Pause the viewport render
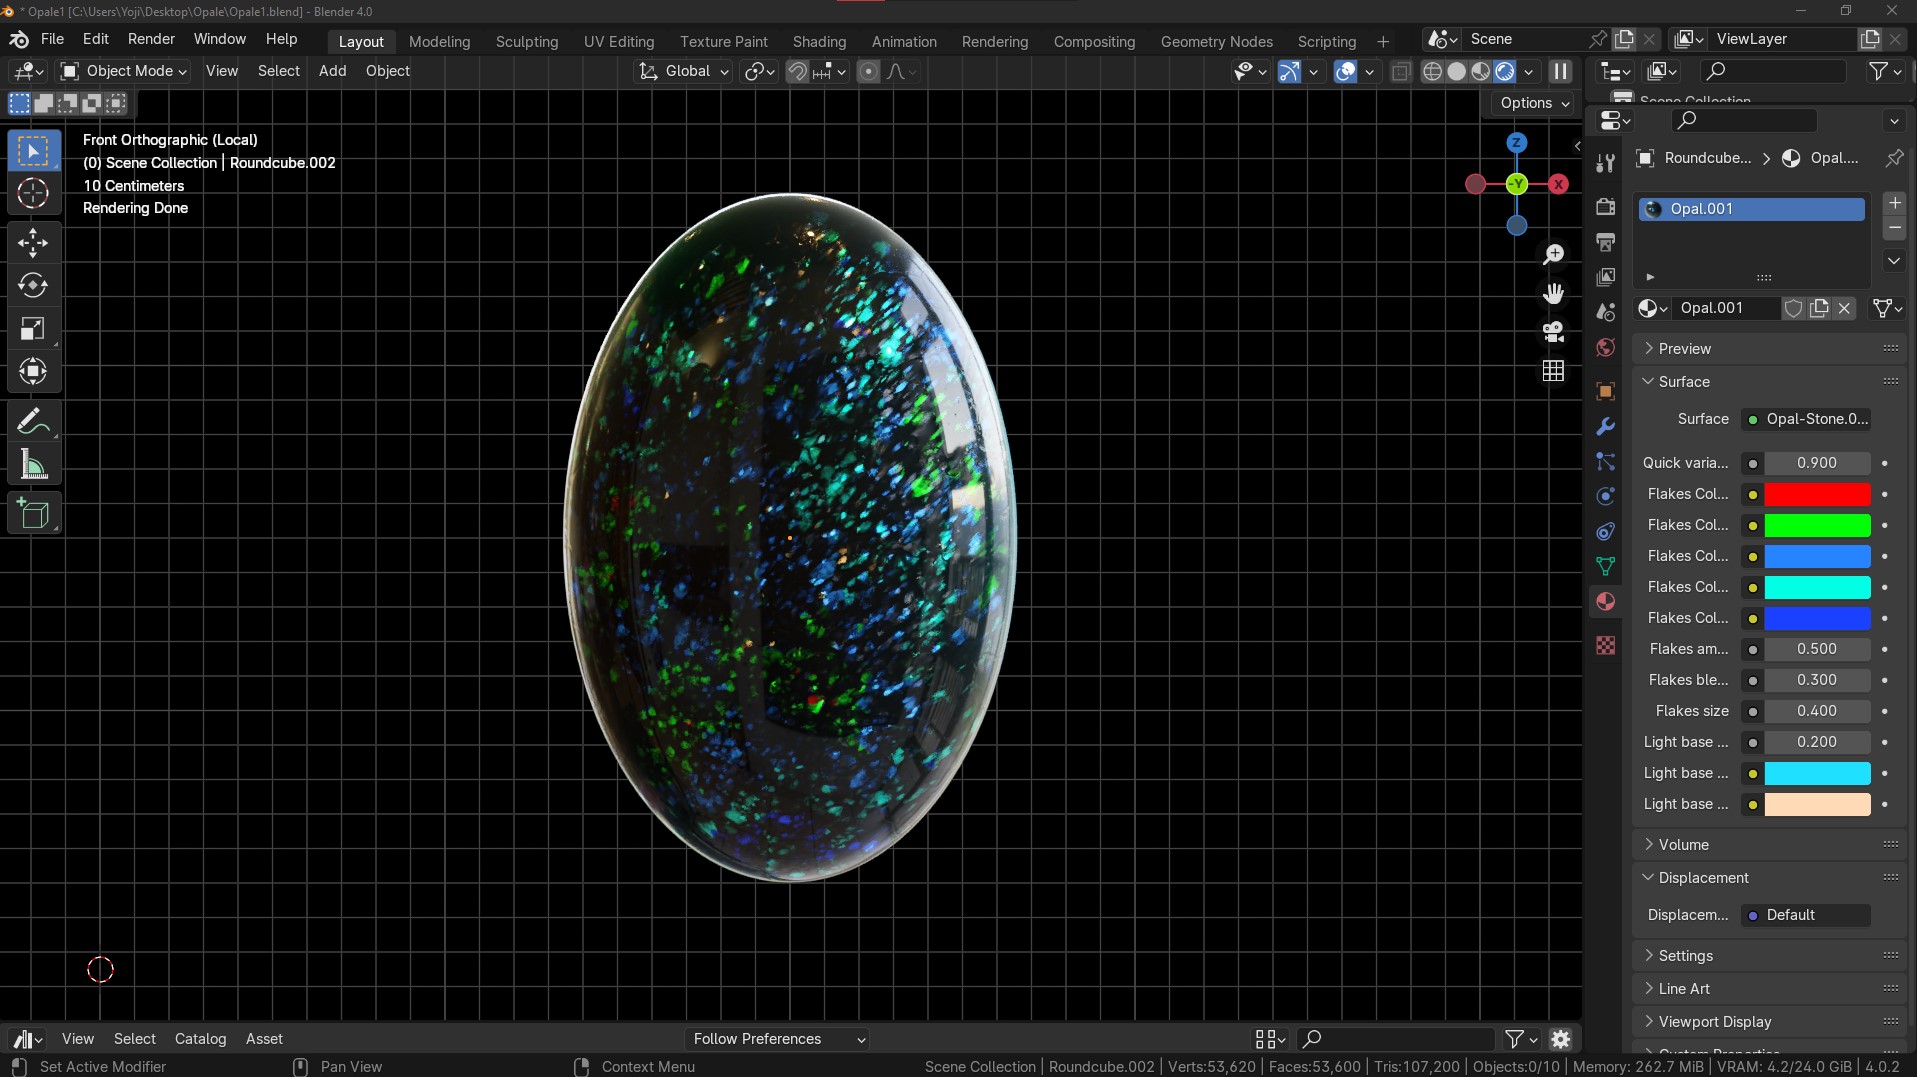1917x1077 pixels. point(1560,71)
